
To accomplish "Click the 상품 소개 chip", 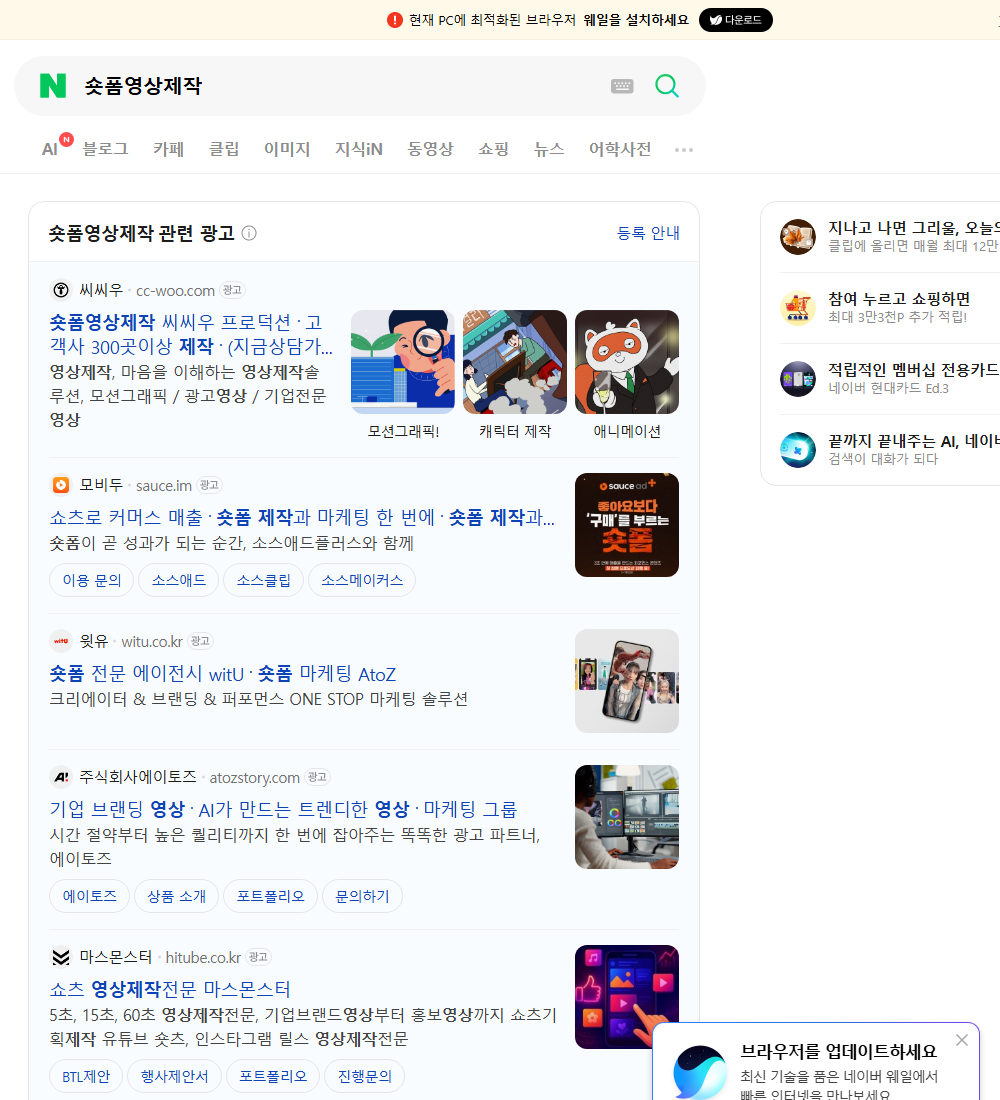I will click(x=177, y=896).
